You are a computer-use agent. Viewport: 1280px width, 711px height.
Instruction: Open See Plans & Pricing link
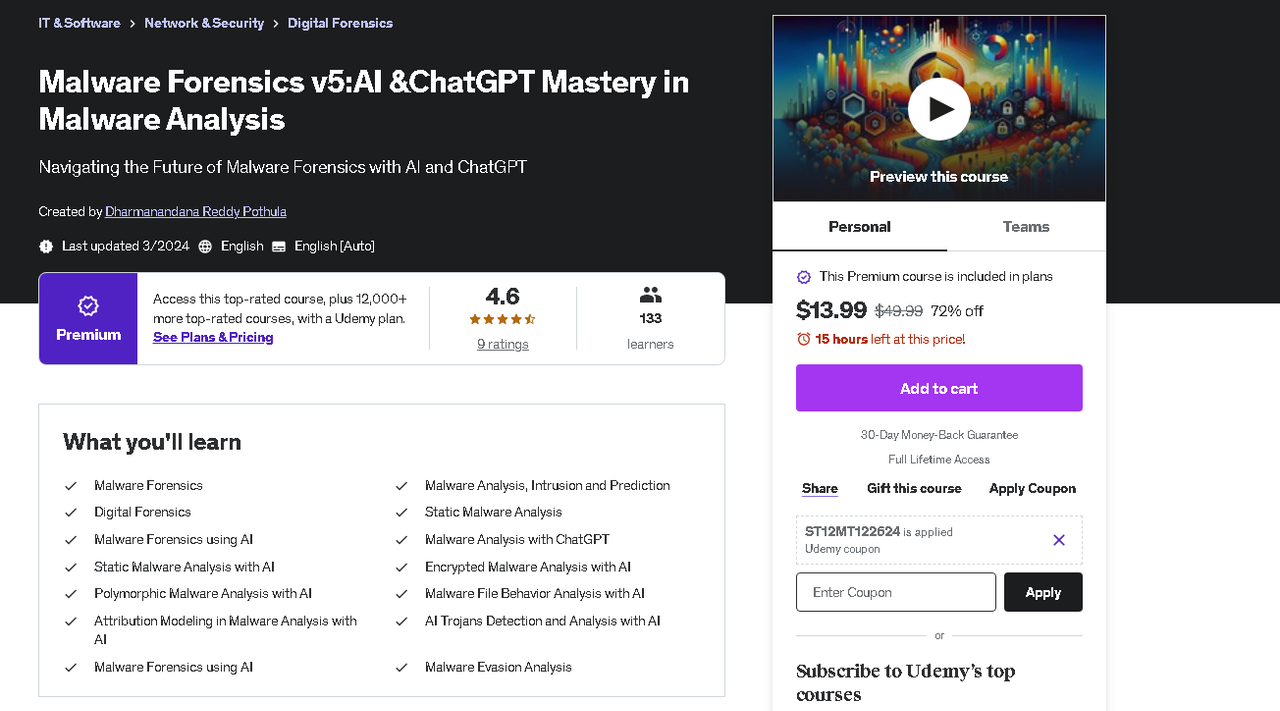pos(213,338)
